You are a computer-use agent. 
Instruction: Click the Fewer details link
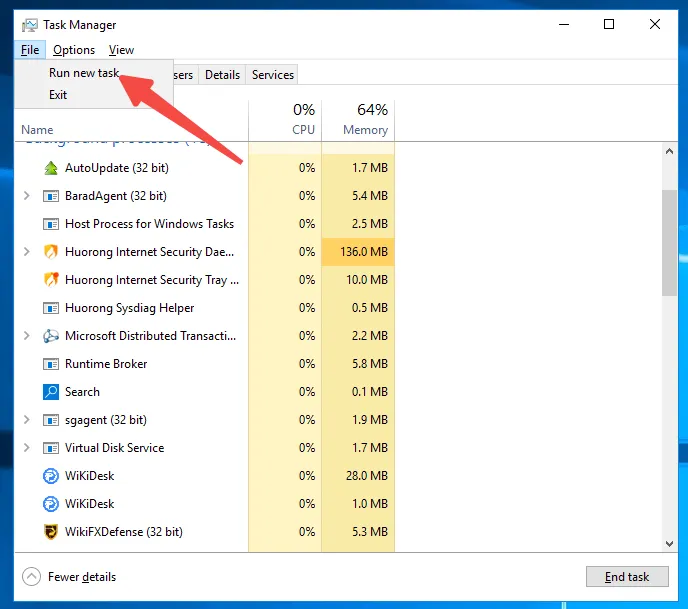point(82,577)
